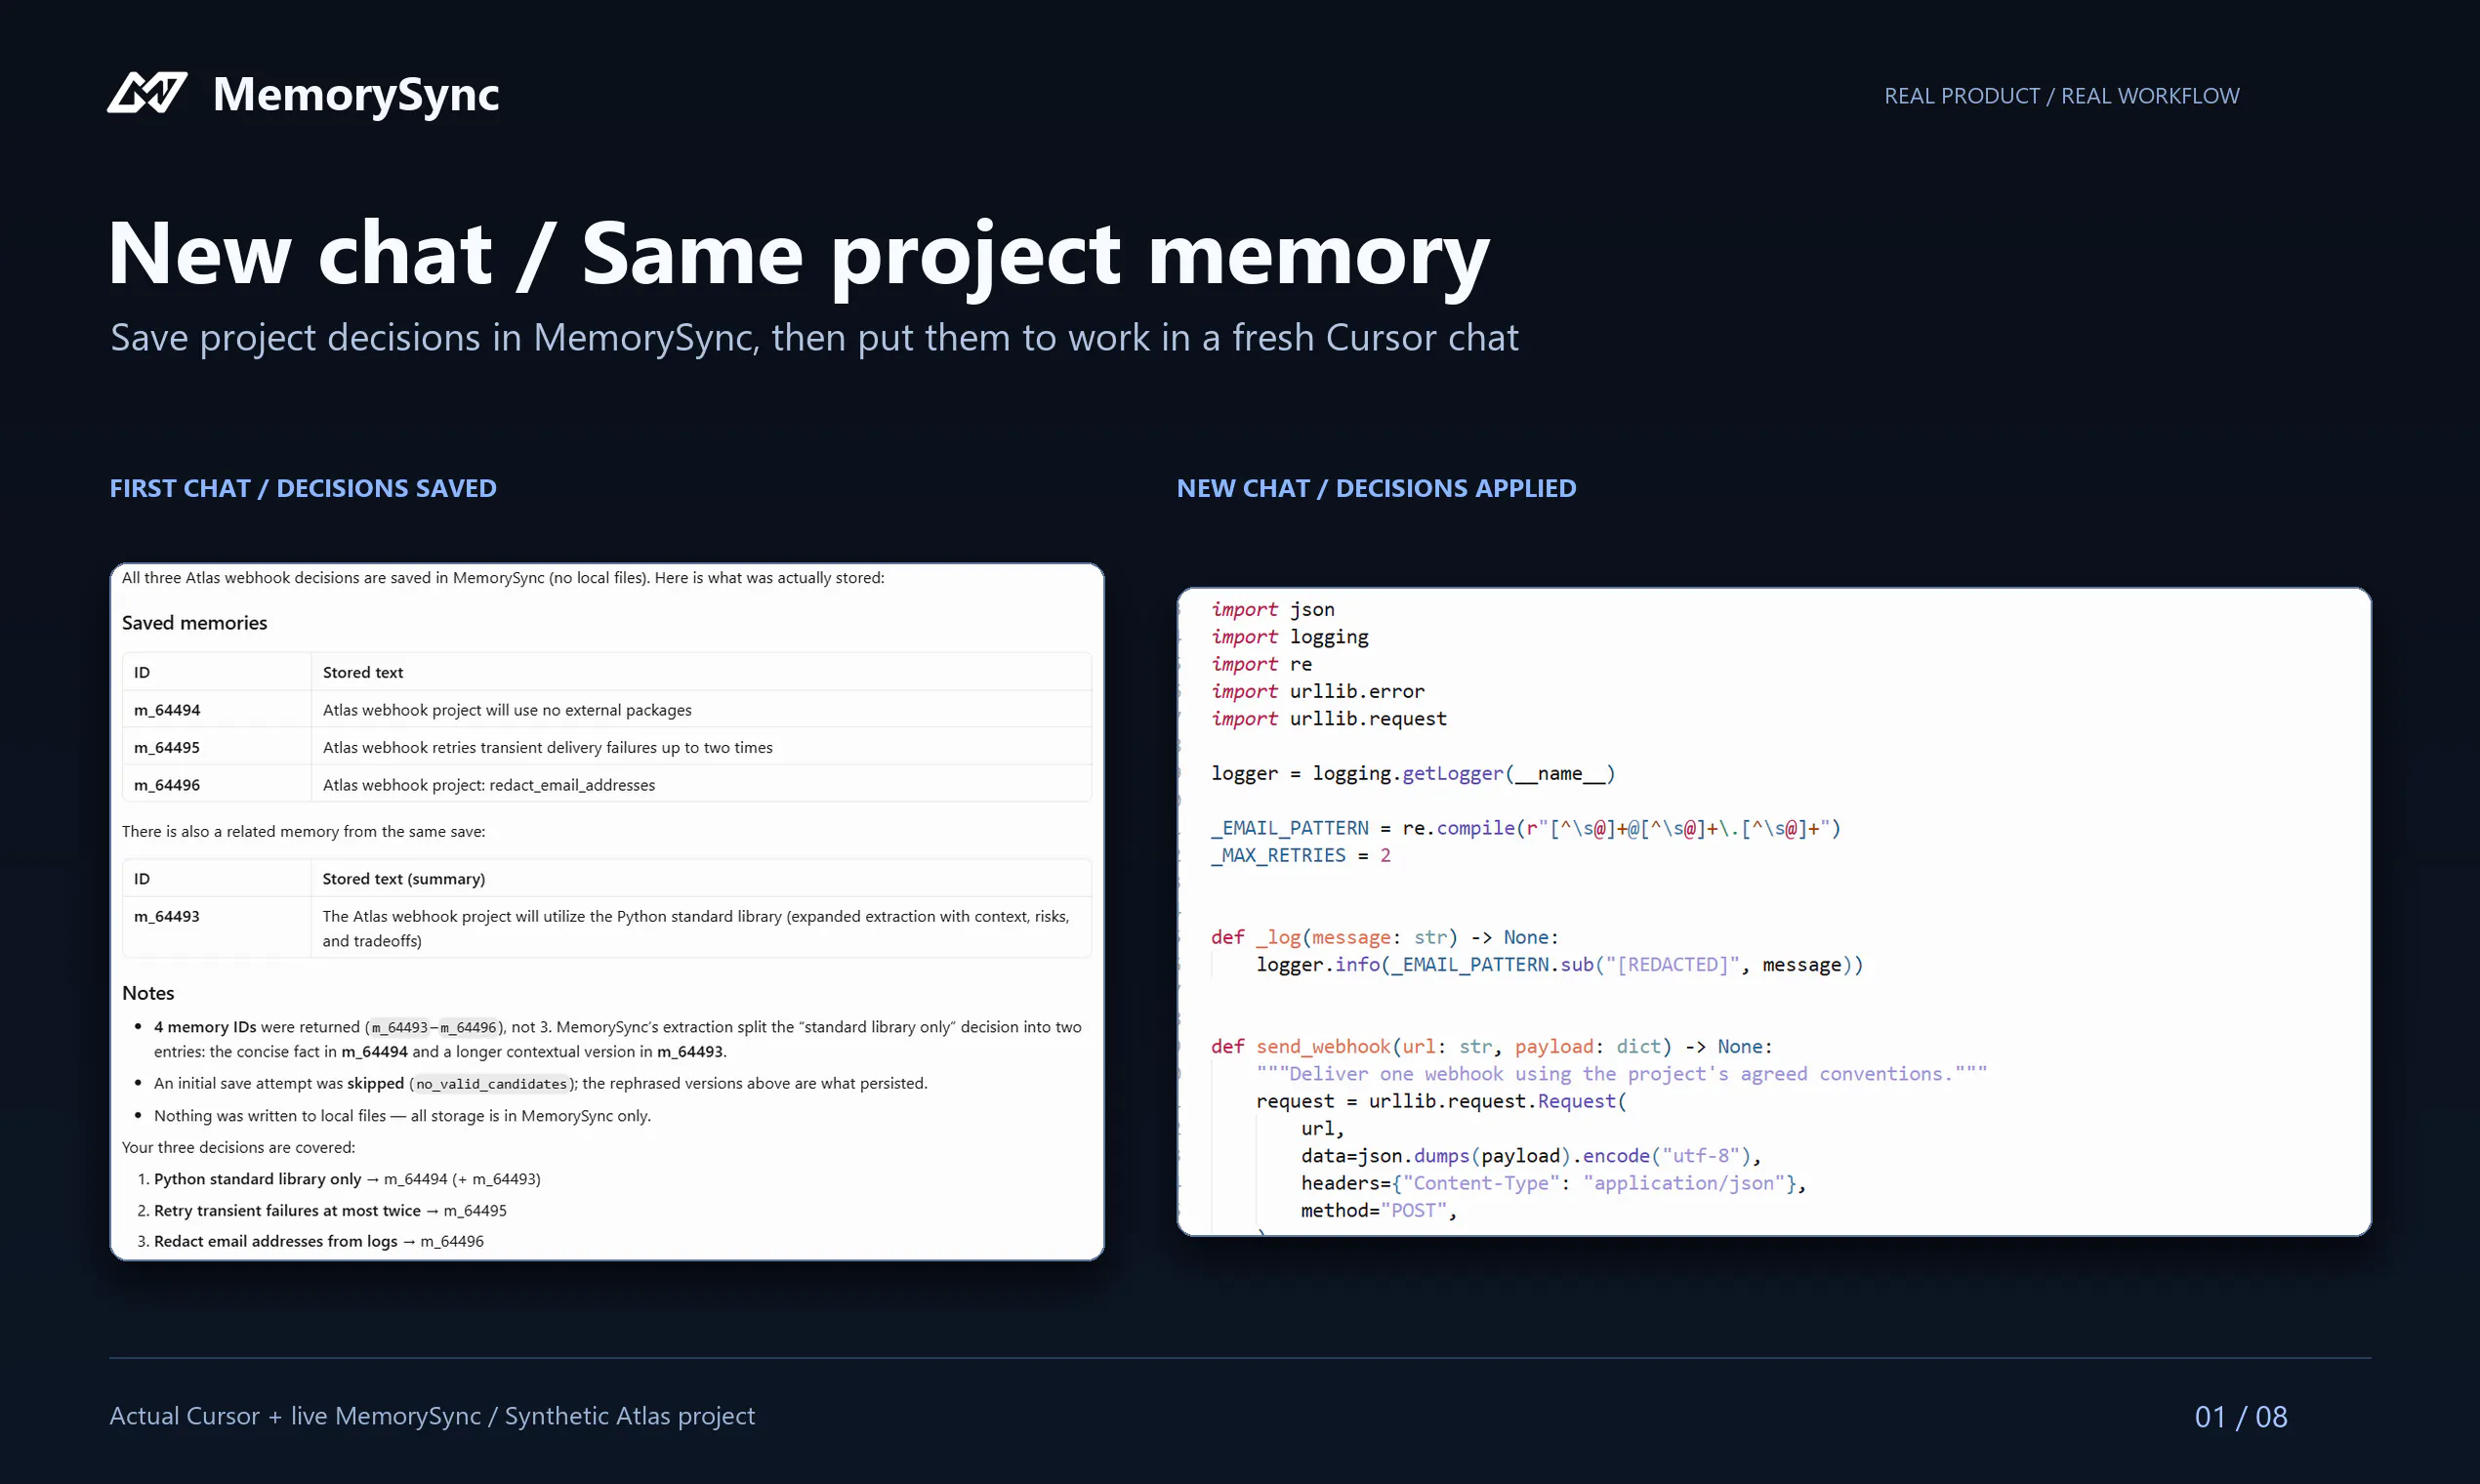The image size is (2480, 1484).
Task: Click 'Atlas webhook project will use no external packages'
Action: coord(507,710)
